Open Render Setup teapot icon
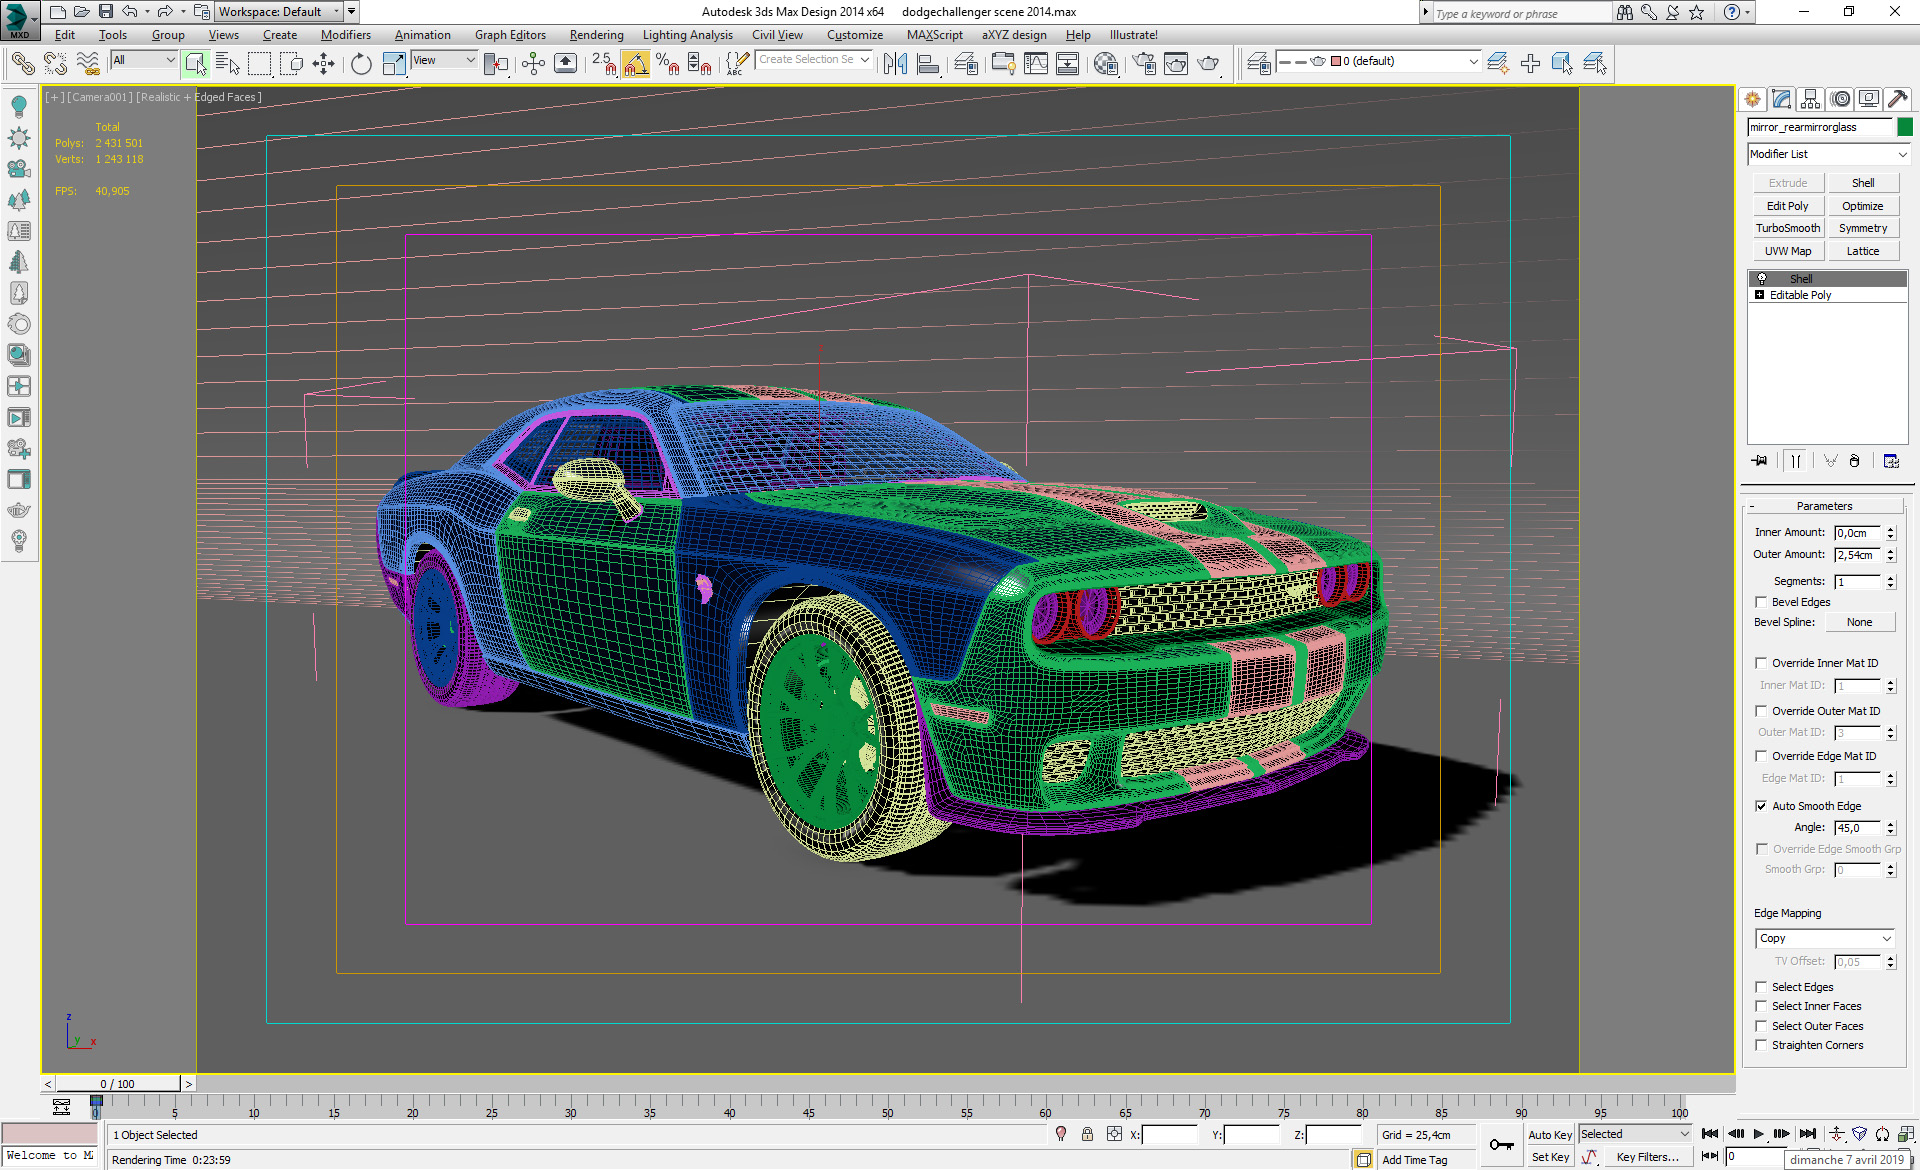Viewport: 1920px width, 1170px height. coord(1144,64)
